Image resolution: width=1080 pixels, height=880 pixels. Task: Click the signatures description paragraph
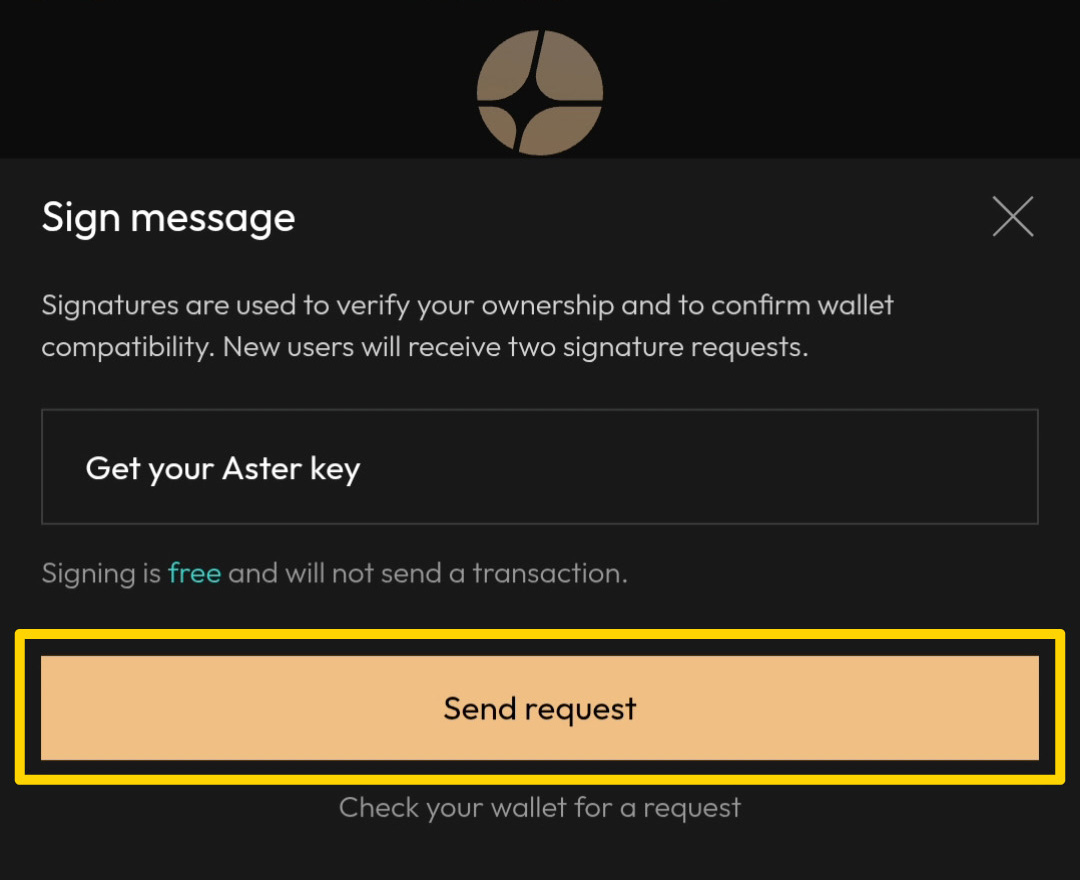coord(467,326)
